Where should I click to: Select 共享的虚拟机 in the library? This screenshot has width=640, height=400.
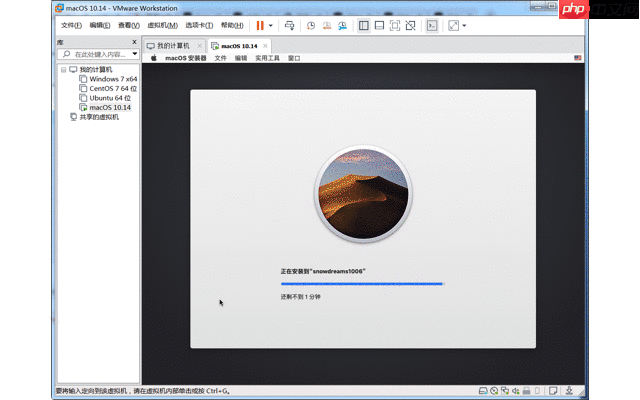[x=99, y=117]
